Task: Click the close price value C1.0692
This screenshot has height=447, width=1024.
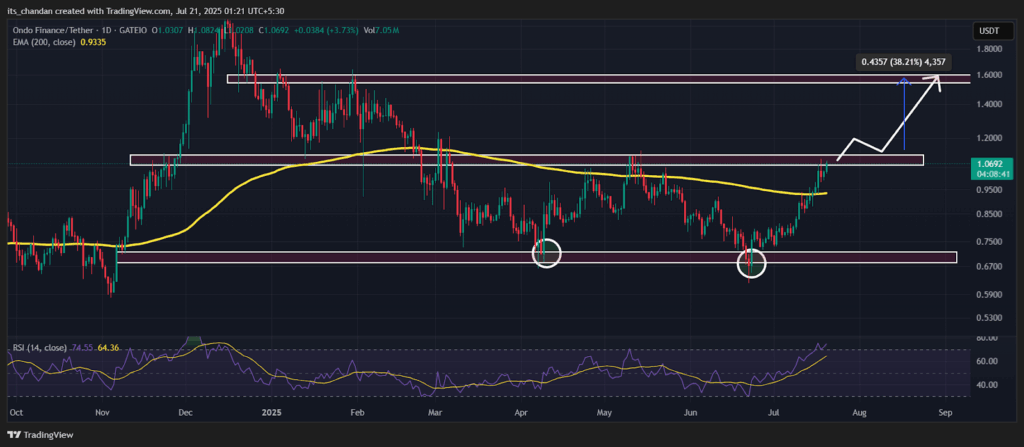Action: pos(273,31)
